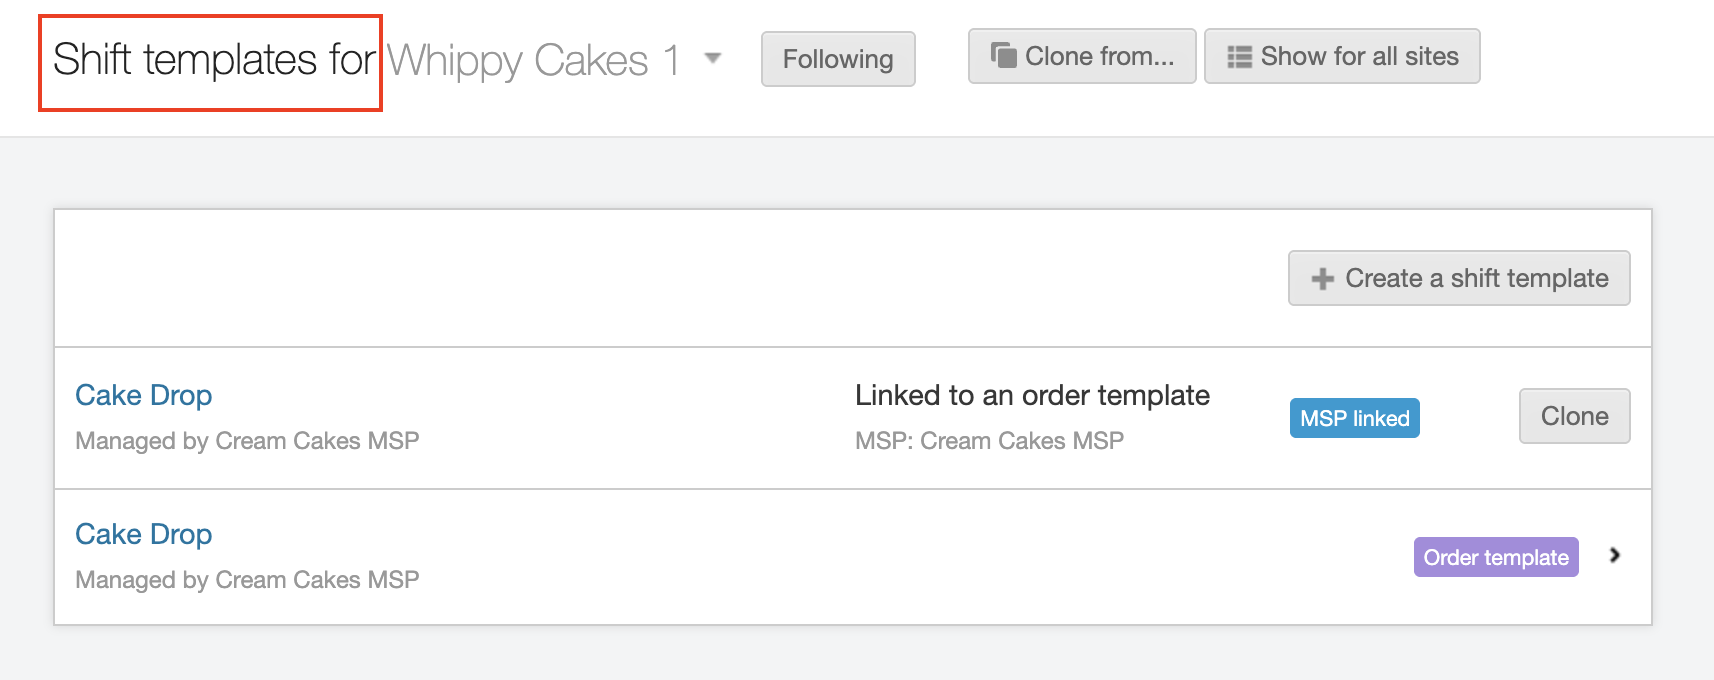Click Linked to an order template text
Viewport: 1714px width, 680px height.
pyautogui.click(x=1032, y=396)
